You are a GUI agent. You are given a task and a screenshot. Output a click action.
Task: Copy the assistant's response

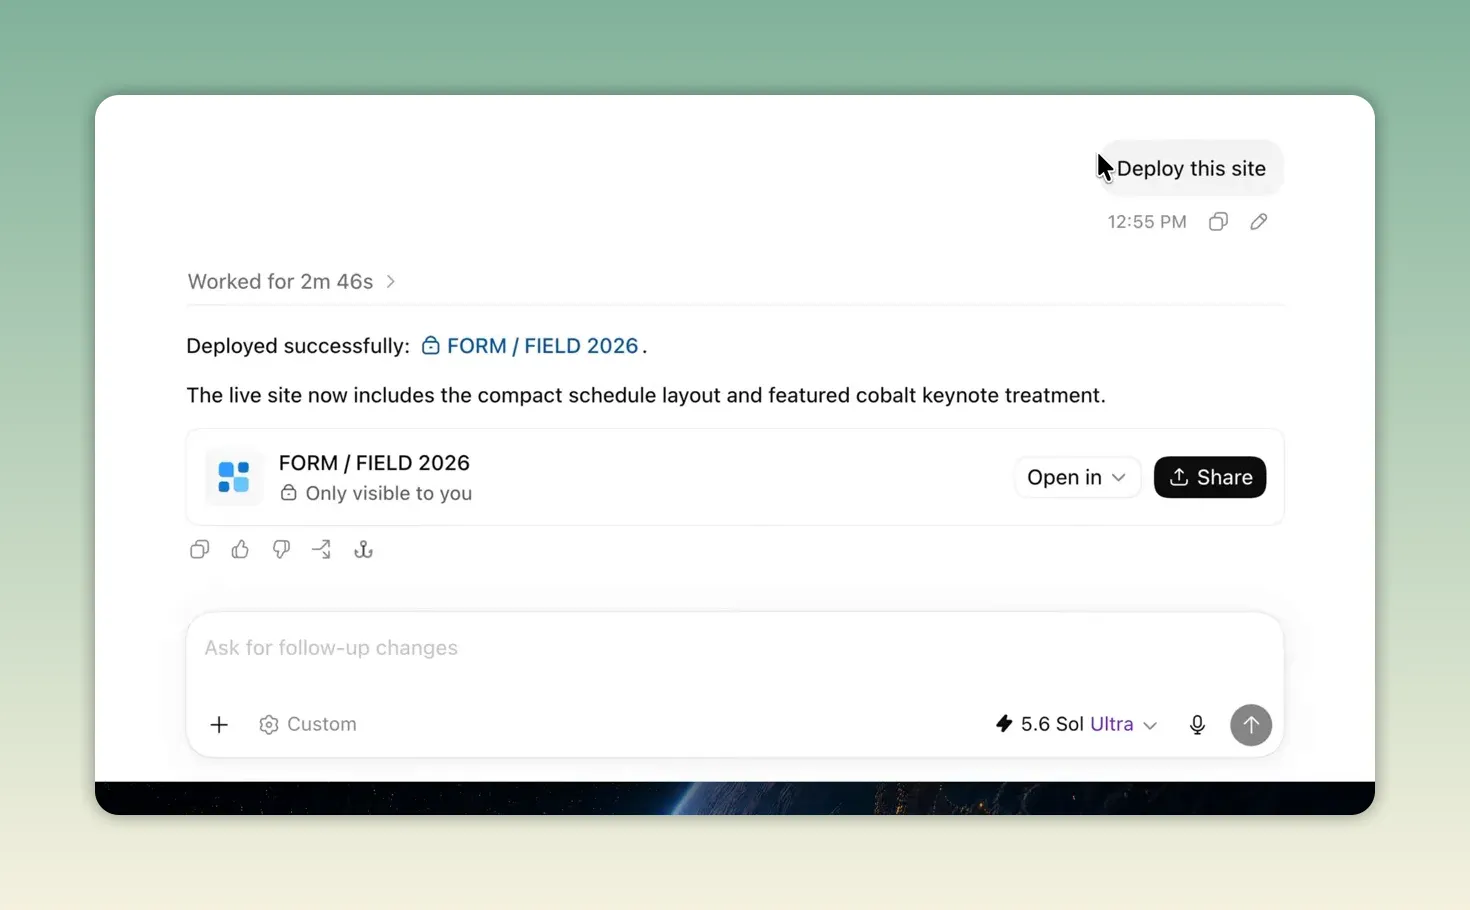pos(200,549)
